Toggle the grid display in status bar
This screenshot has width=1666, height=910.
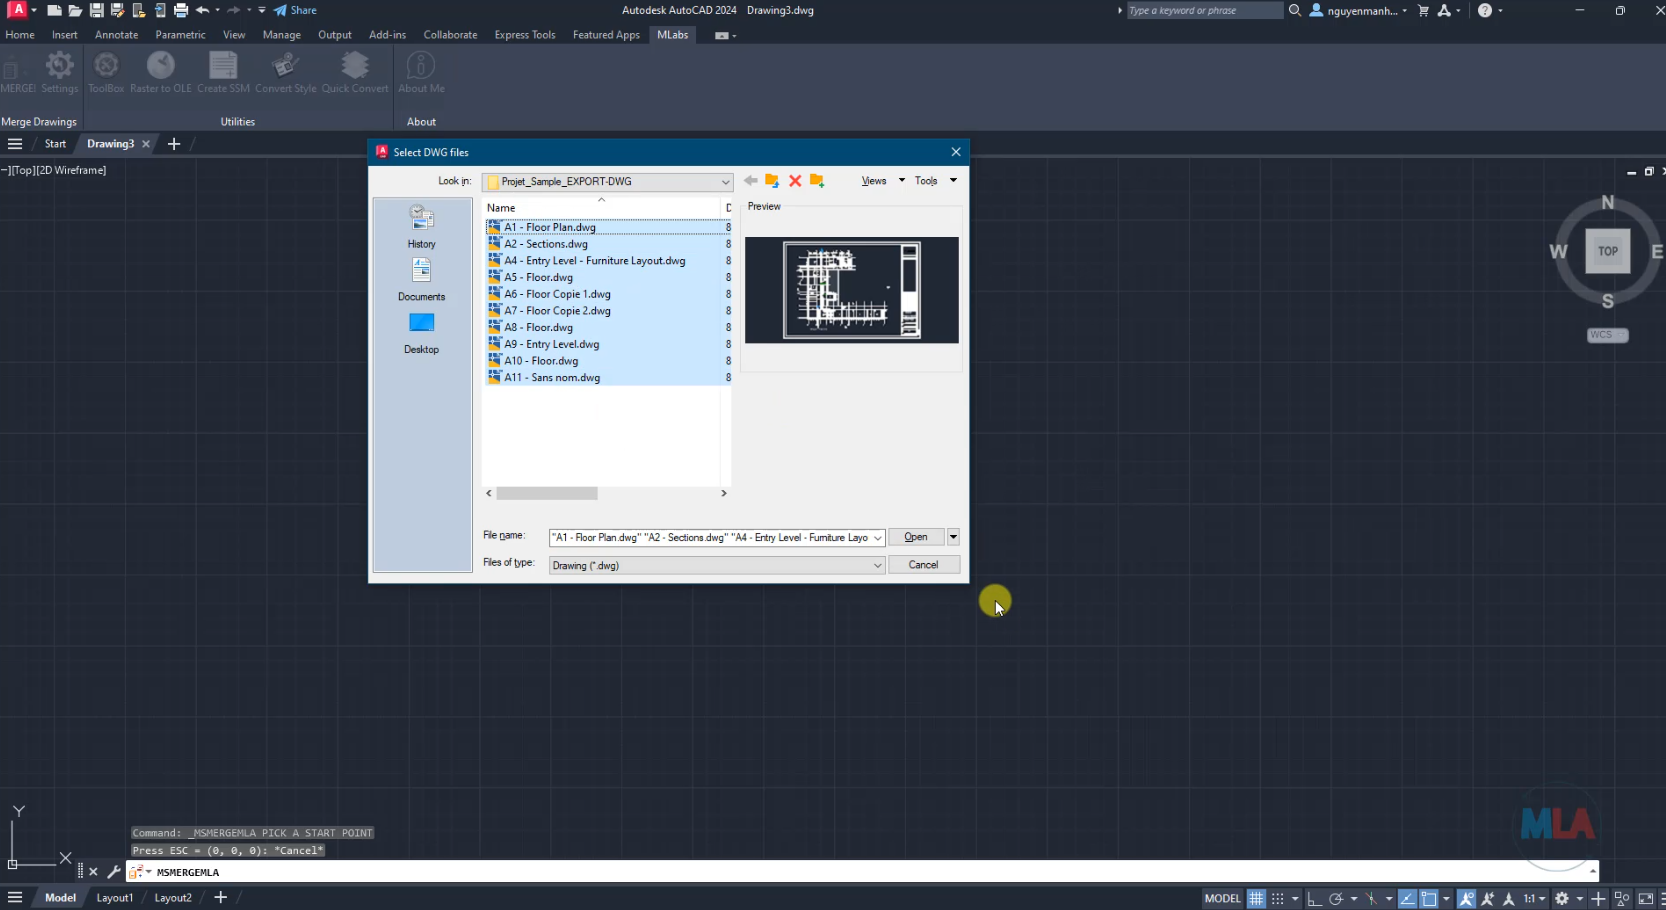tap(1256, 898)
